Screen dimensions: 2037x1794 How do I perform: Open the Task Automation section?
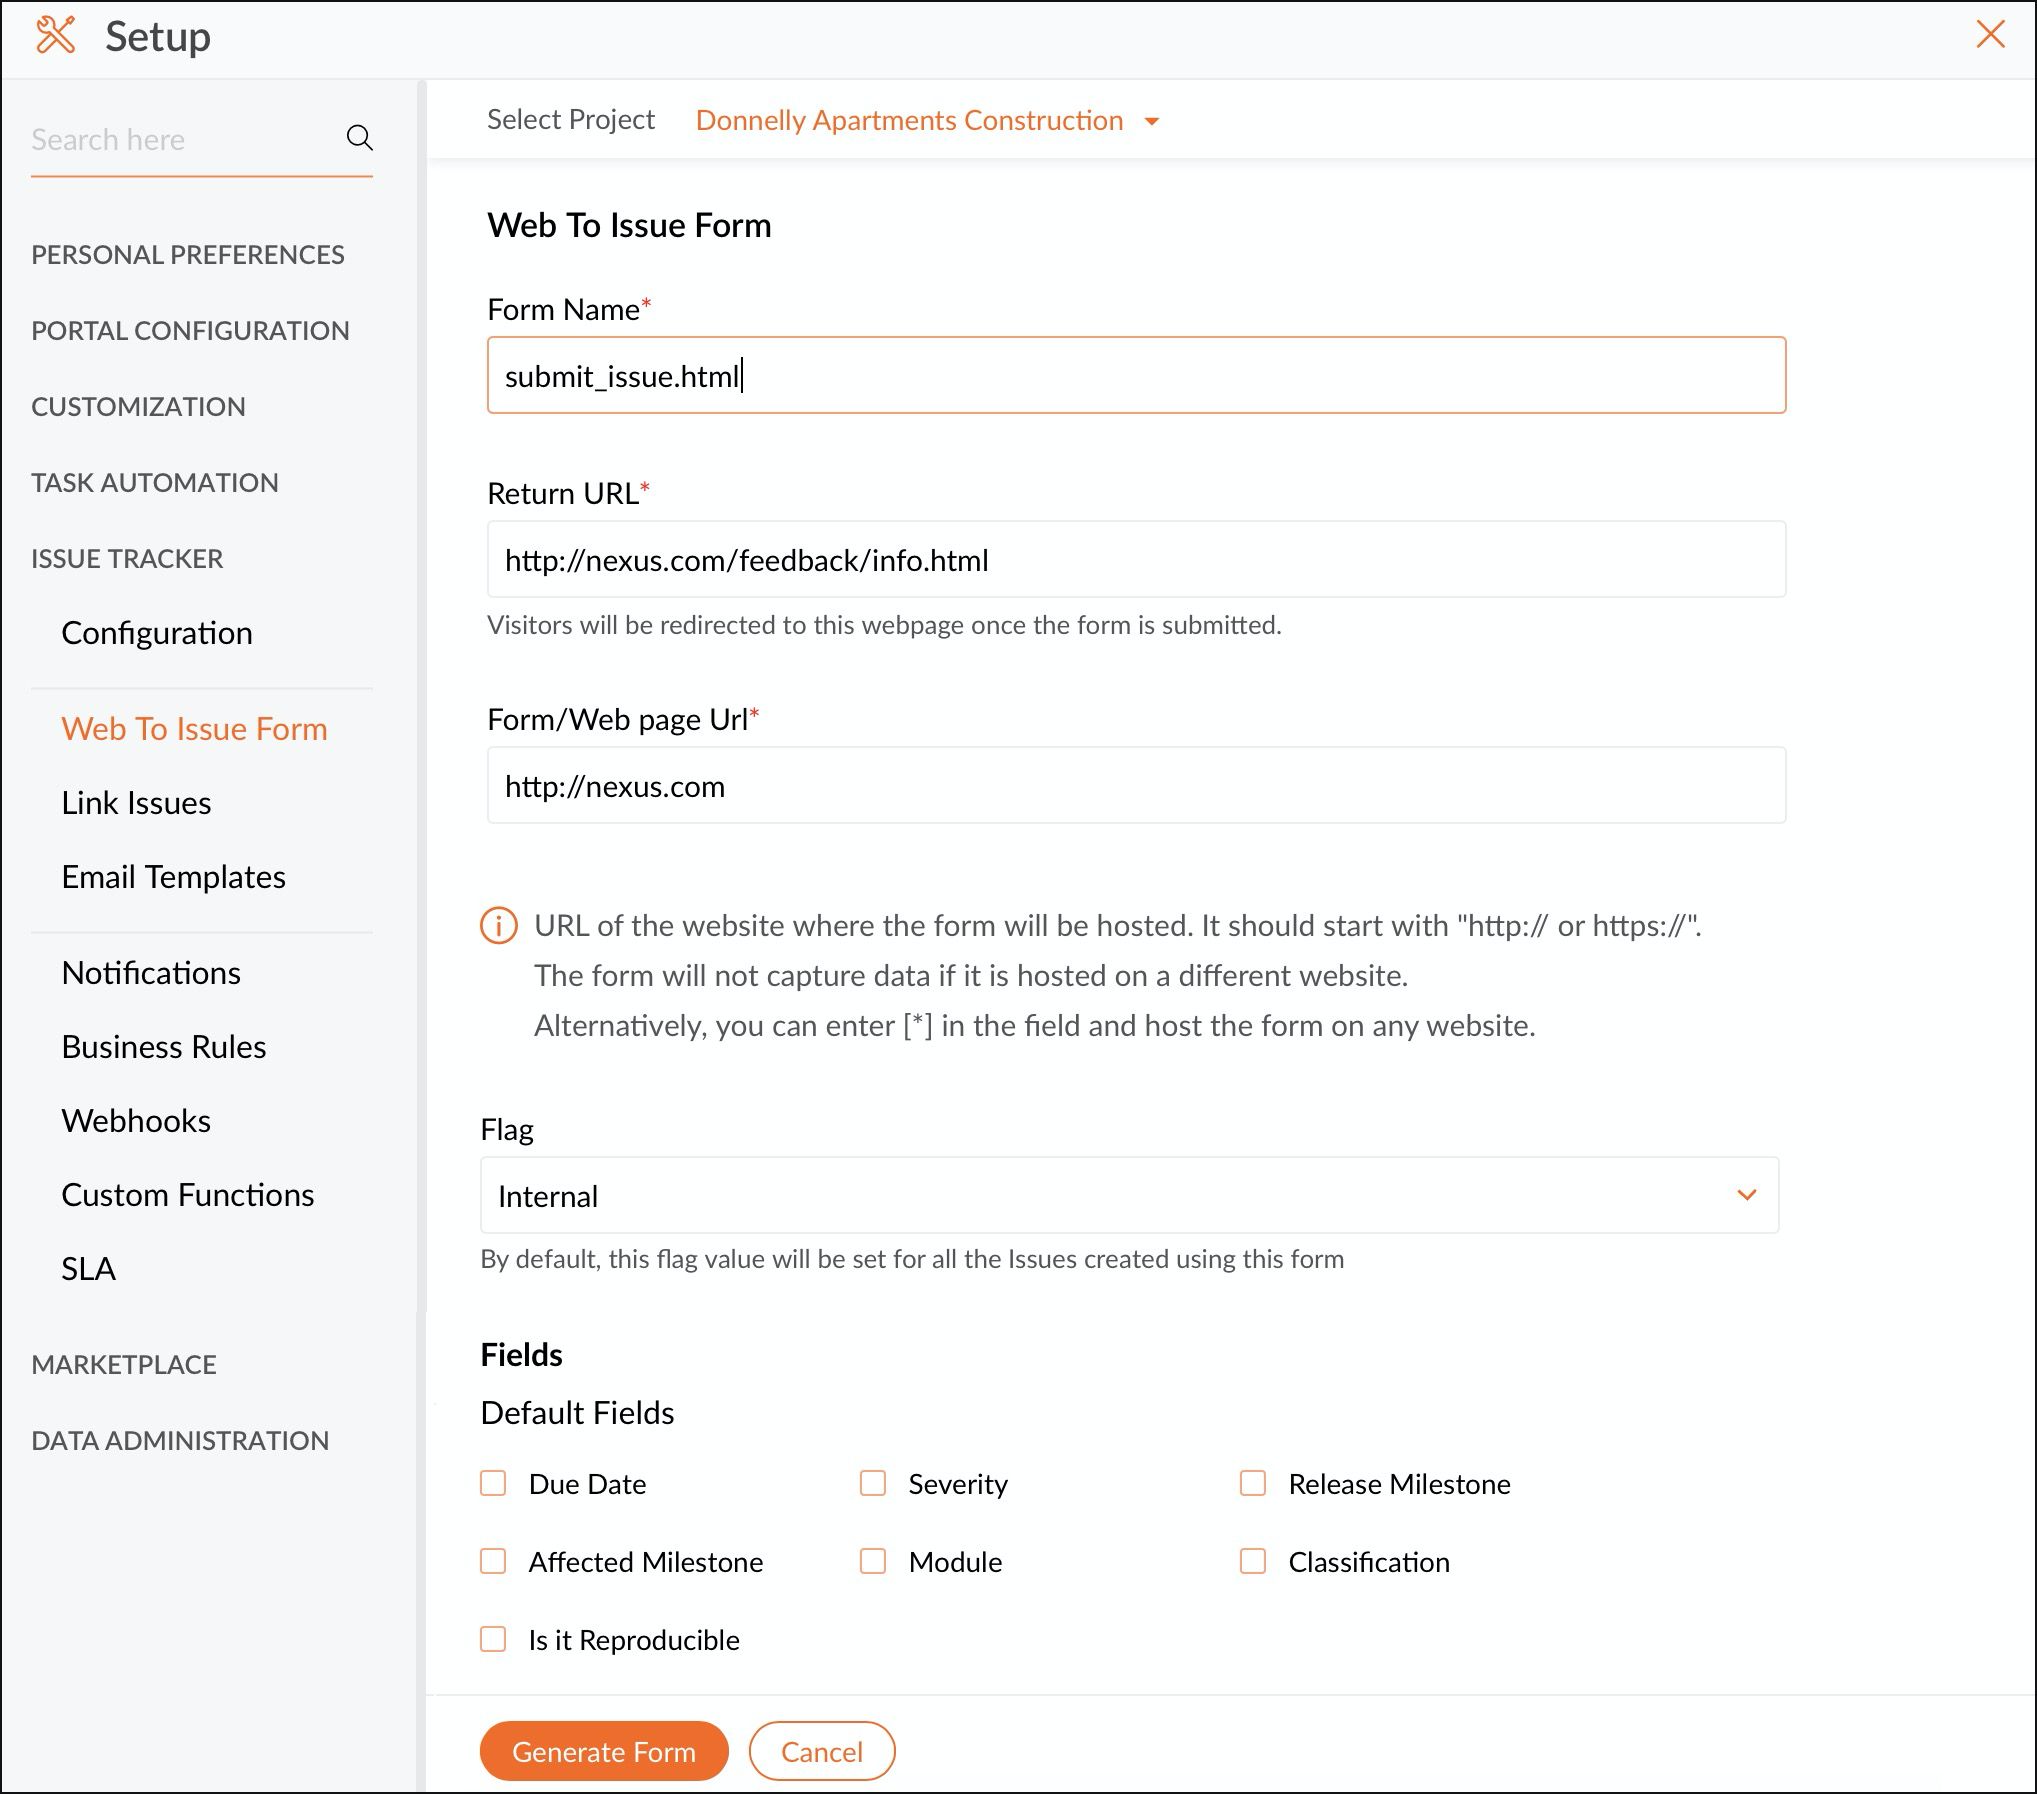[x=155, y=483]
